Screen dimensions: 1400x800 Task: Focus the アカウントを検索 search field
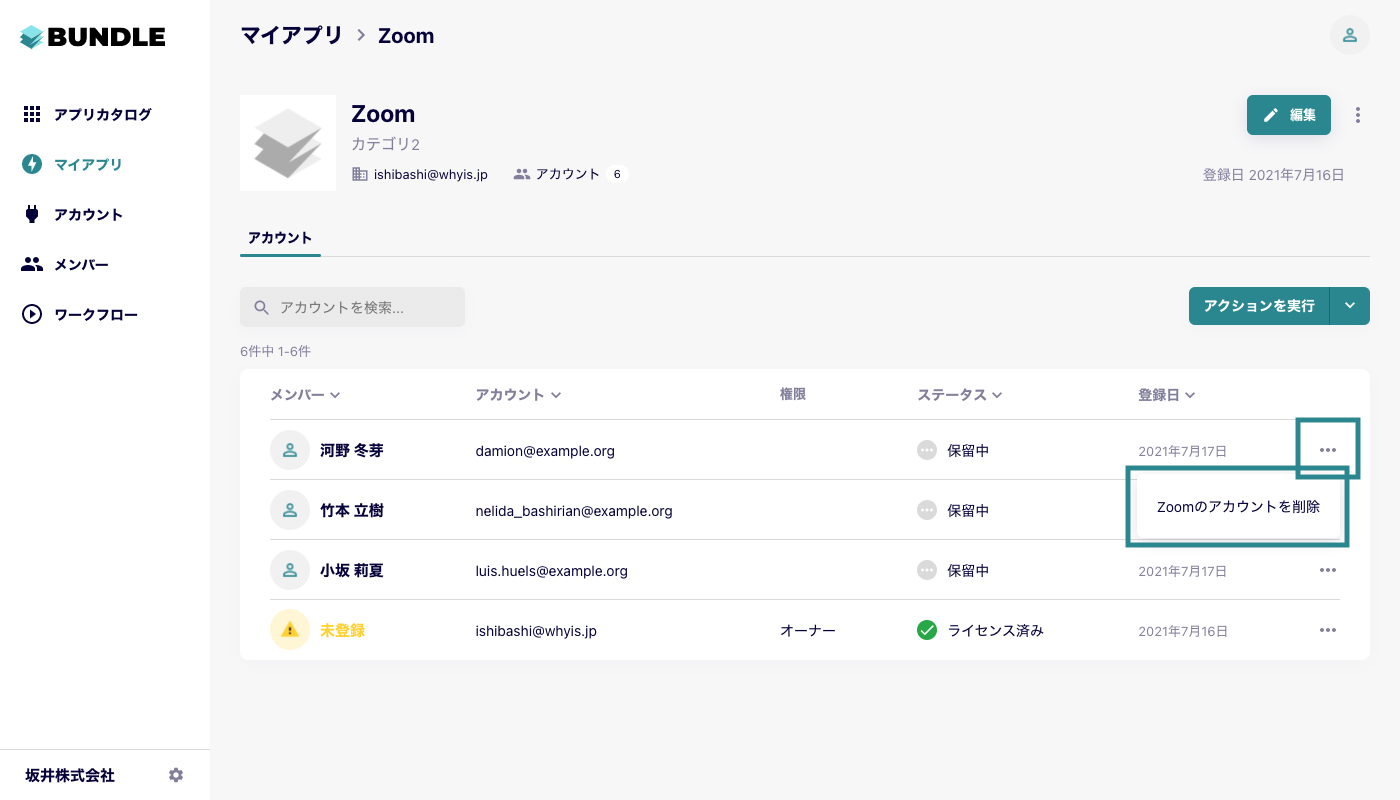pos(352,307)
